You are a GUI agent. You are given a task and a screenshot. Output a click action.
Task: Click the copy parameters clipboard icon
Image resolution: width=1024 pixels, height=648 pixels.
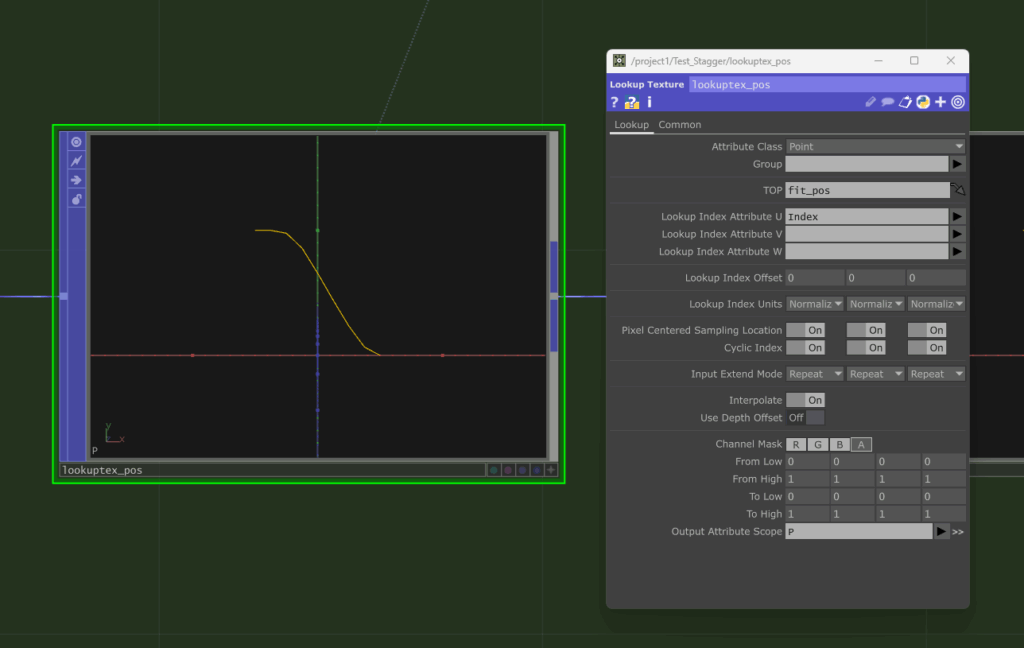(905, 102)
